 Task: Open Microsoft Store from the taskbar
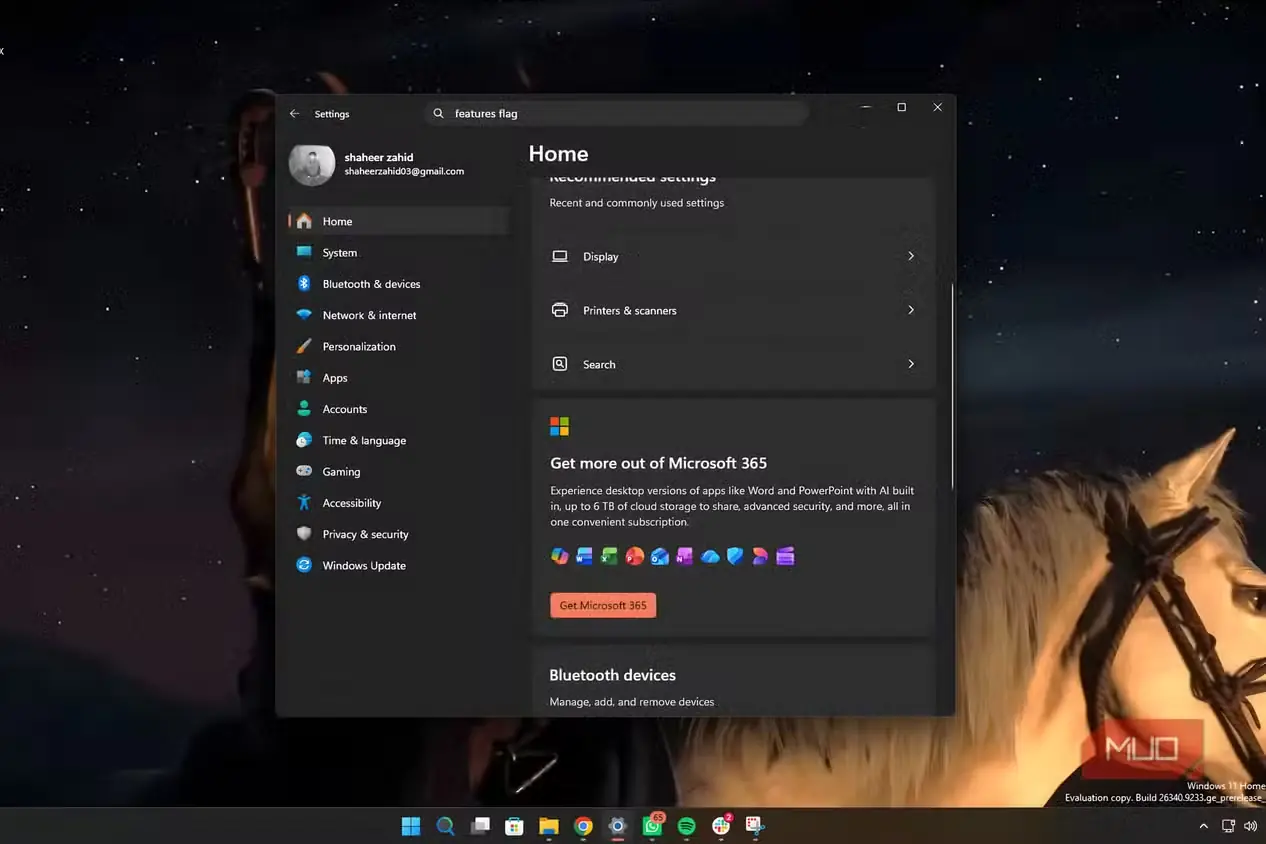514,826
